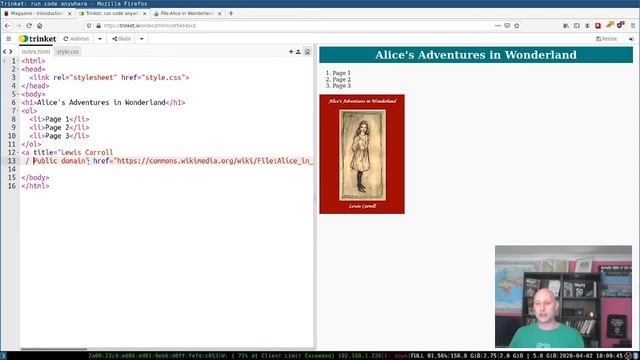The width and height of the screenshot is (640, 360).
Task: Open the page actions ellipsis menu
Action: point(498,25)
